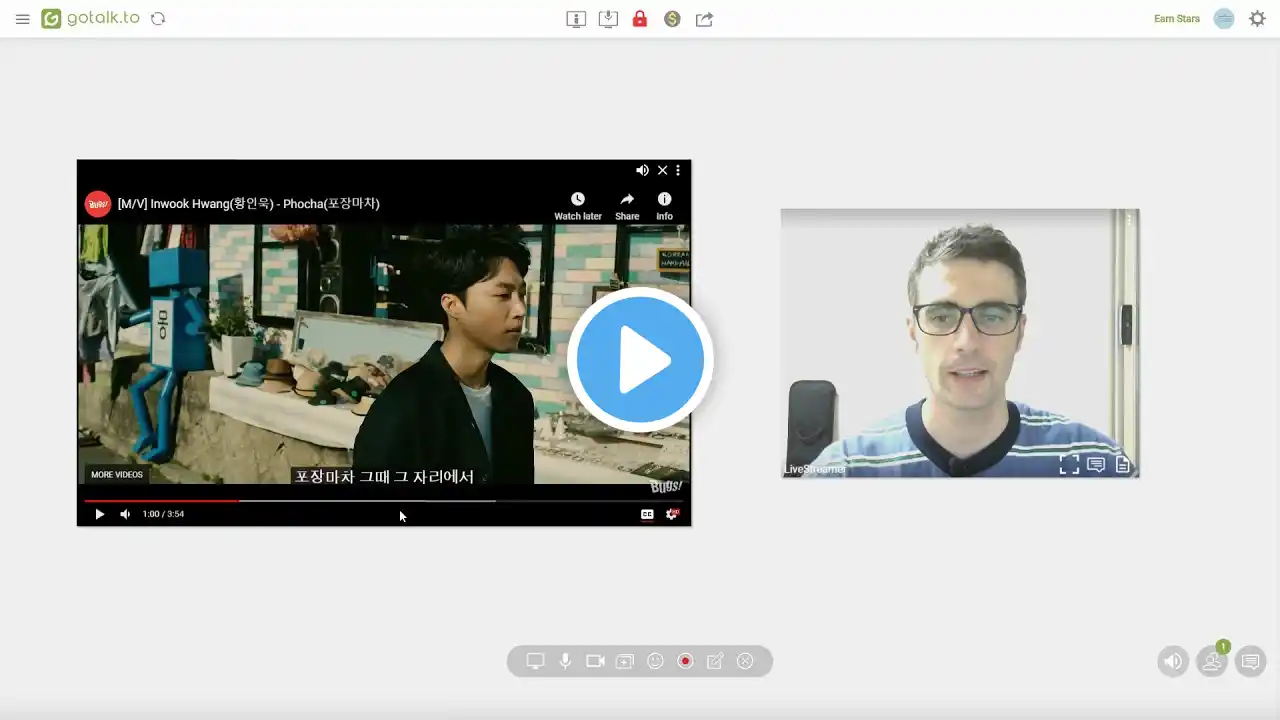This screenshot has height=720, width=1280.
Task: Open YouTube player settings gear
Action: pos(672,514)
